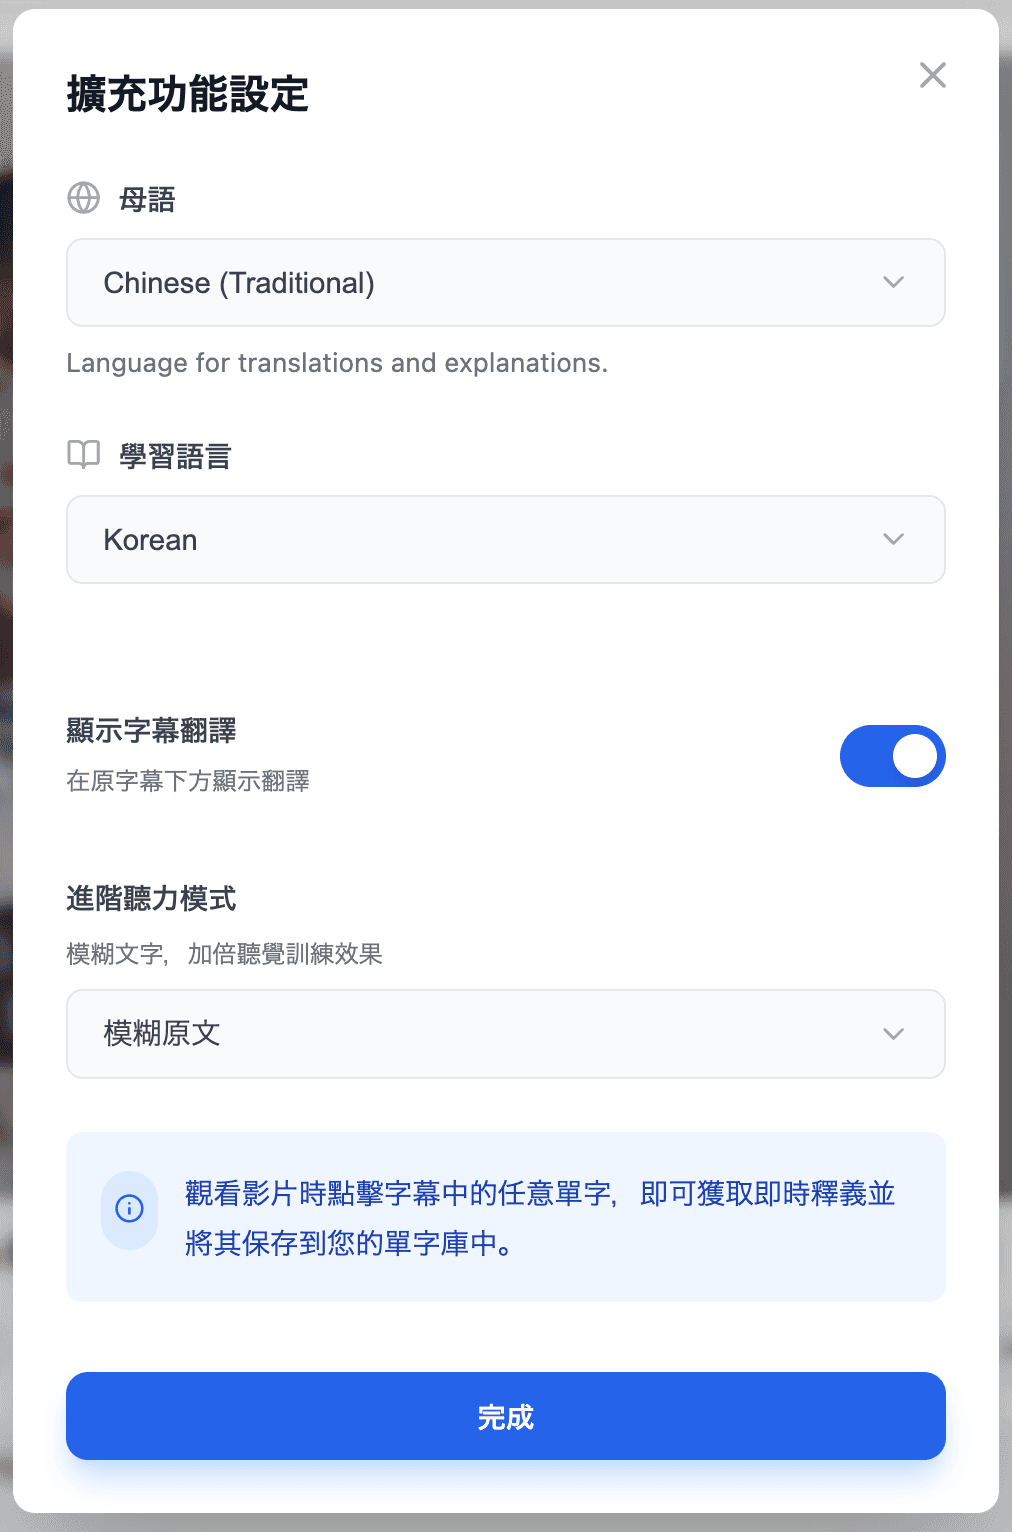This screenshot has width=1012, height=1532.
Task: Click the globe icon beside 母語
Action: [x=84, y=198]
